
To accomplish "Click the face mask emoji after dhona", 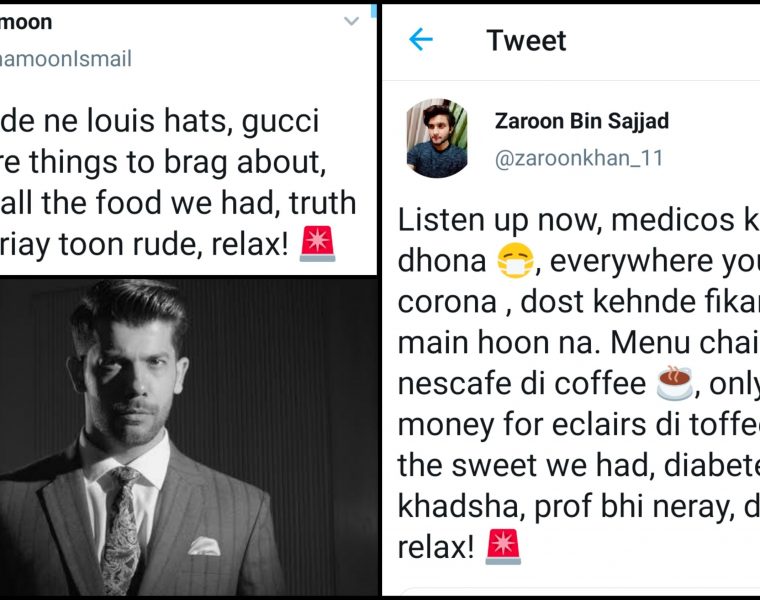I will tap(517, 262).
